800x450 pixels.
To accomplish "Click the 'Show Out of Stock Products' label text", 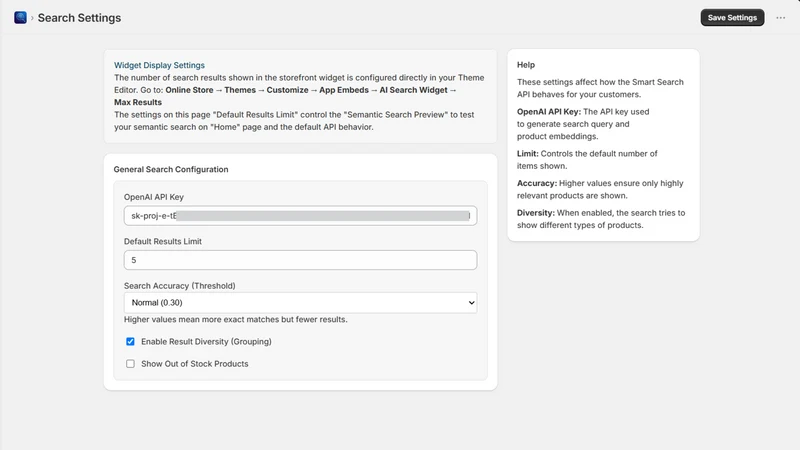I will pos(195,364).
